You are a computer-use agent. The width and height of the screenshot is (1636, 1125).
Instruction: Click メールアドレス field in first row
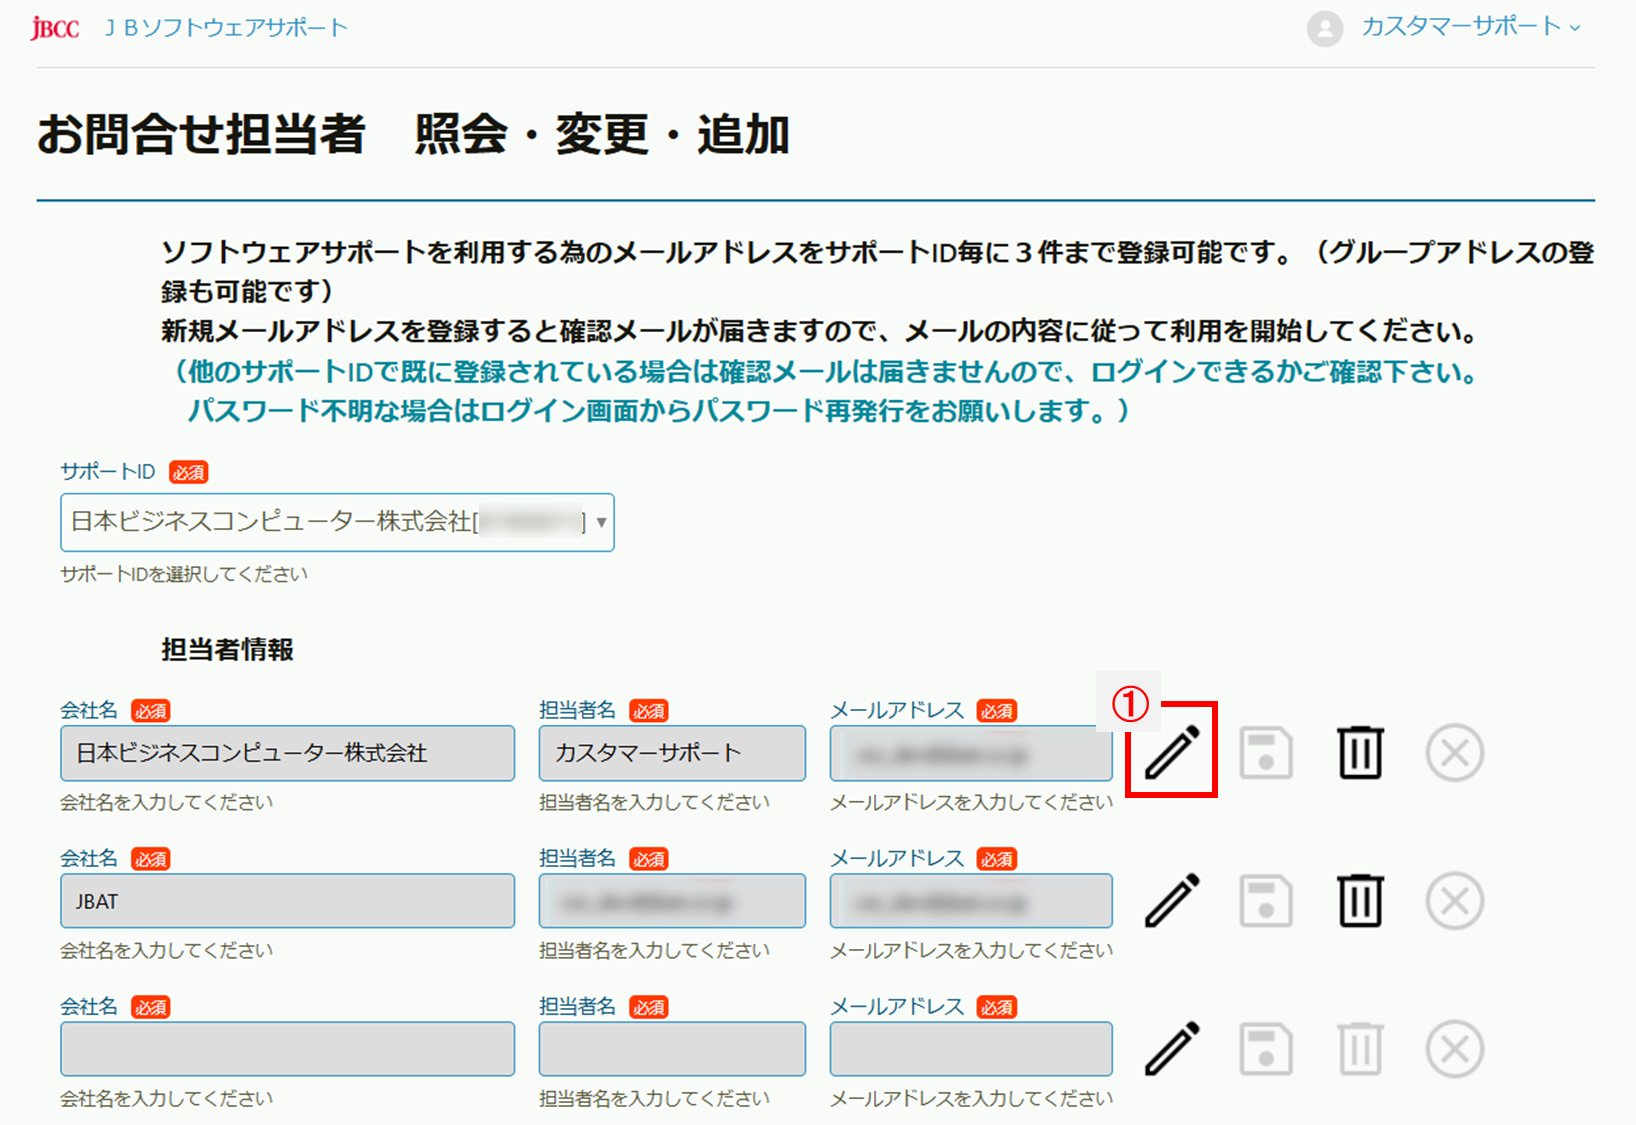[x=971, y=753]
